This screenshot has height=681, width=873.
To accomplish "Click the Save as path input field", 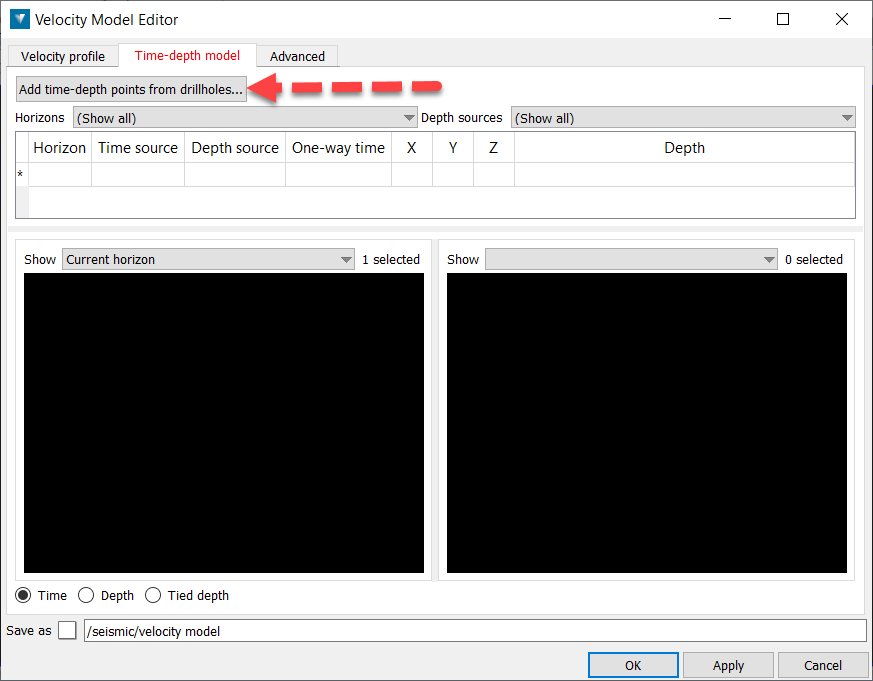I will coord(475,631).
